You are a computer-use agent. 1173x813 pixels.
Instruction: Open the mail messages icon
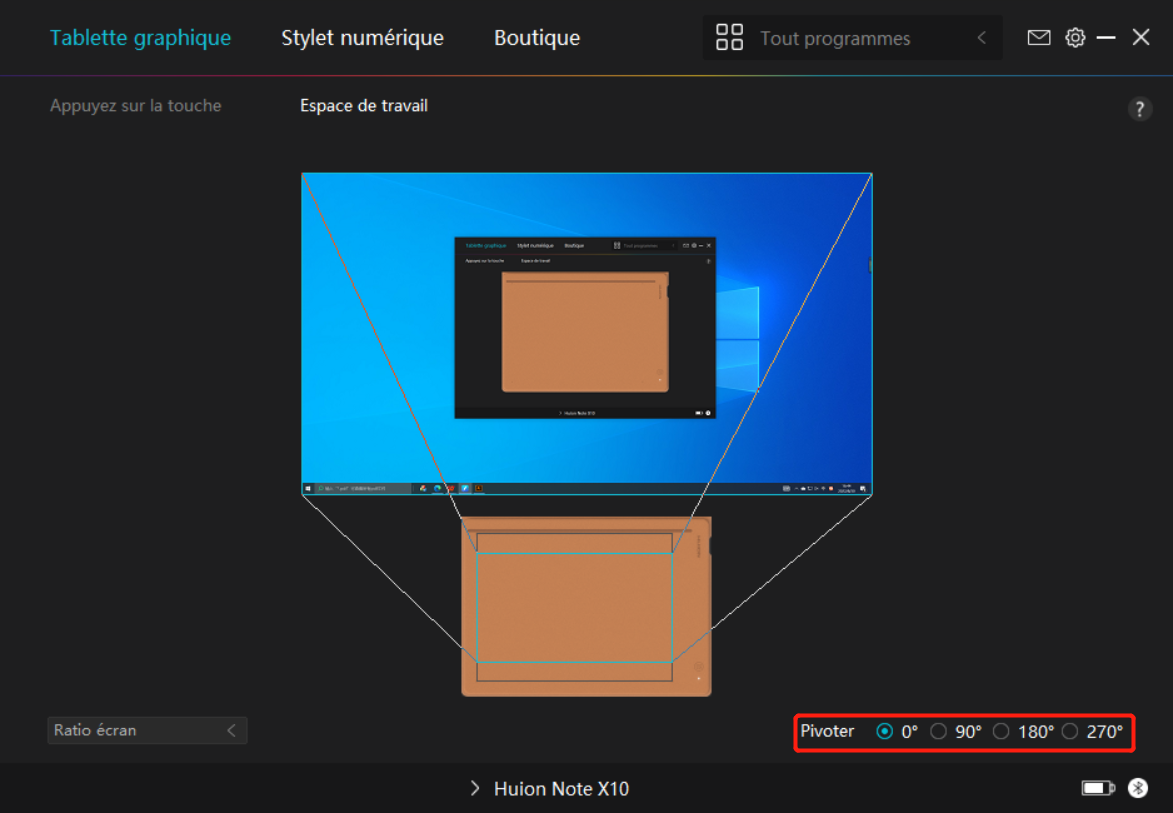click(1039, 38)
